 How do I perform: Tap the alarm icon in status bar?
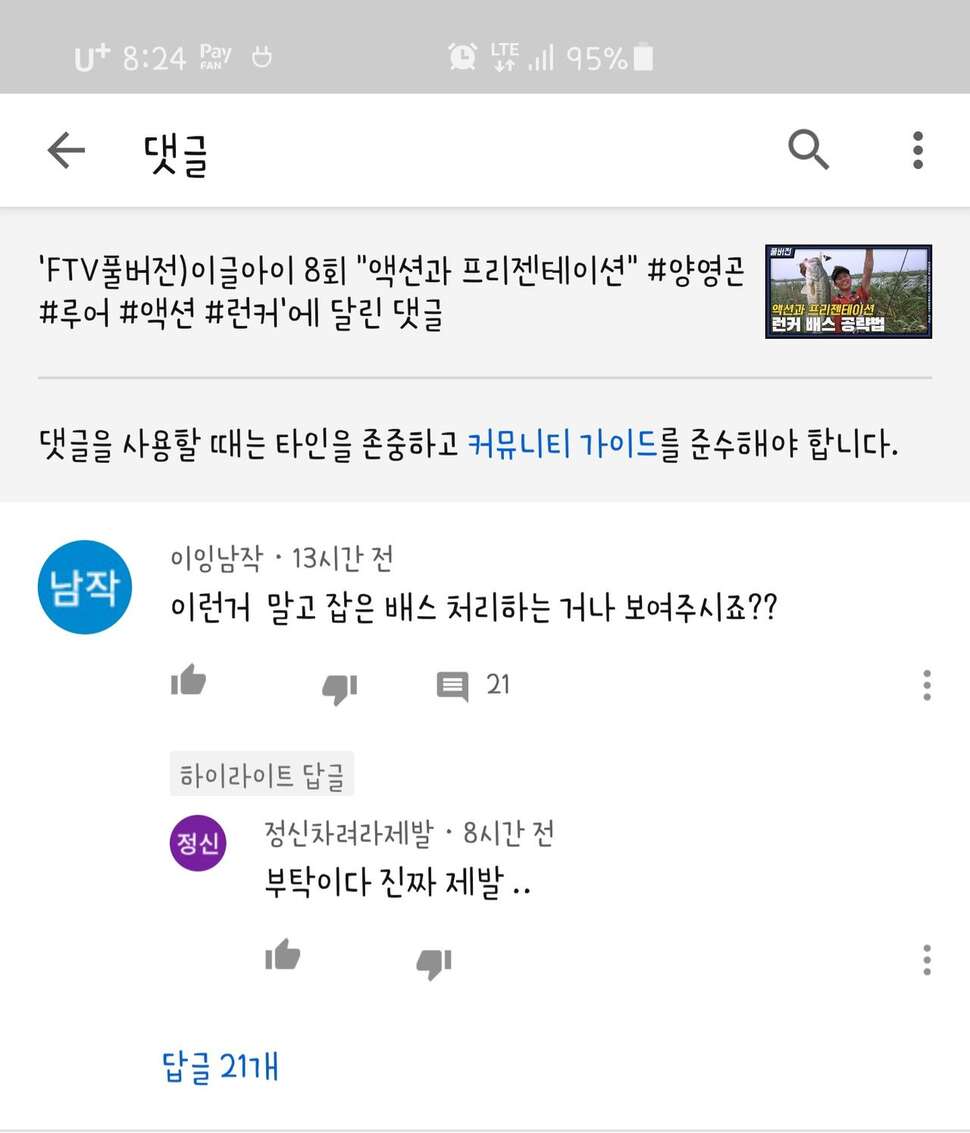462,56
